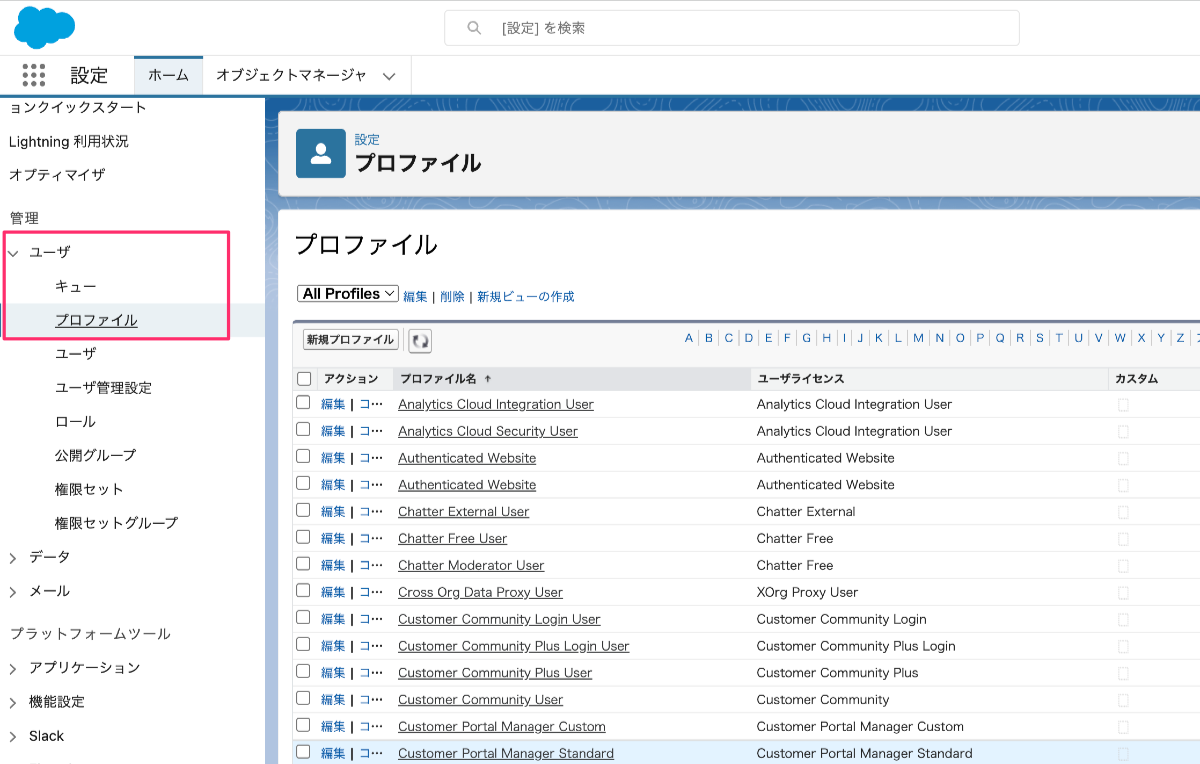The image size is (1200, 764).
Task: Select キュー under ユーザ
Action: tap(76, 286)
